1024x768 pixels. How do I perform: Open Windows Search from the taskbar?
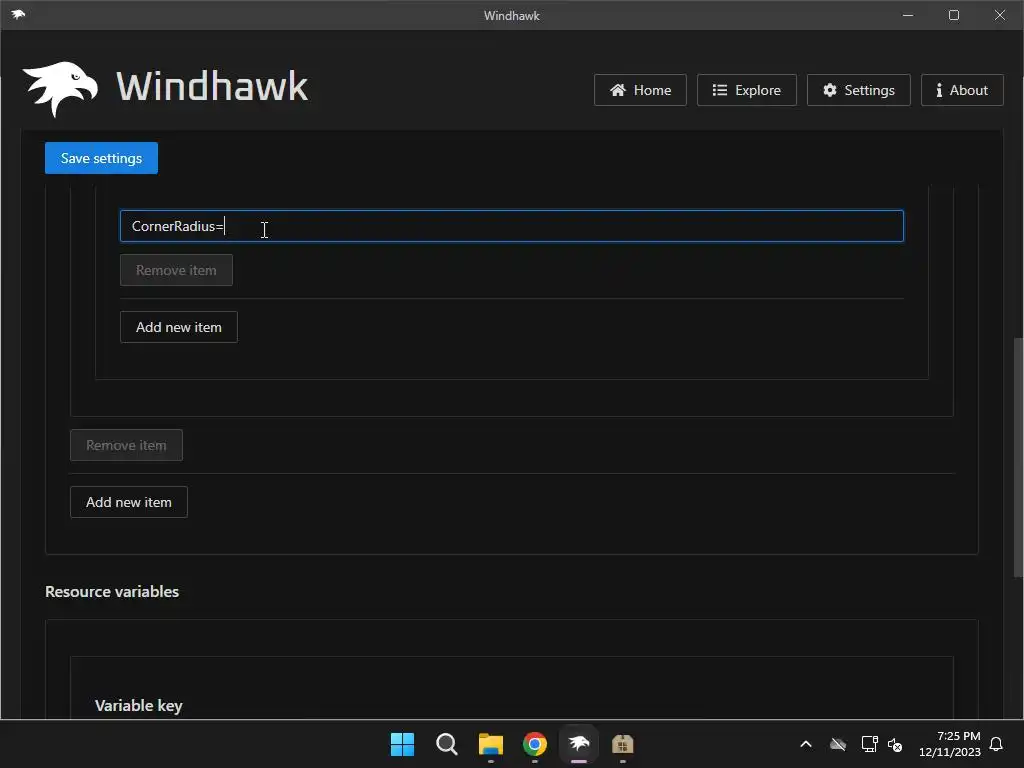447,744
